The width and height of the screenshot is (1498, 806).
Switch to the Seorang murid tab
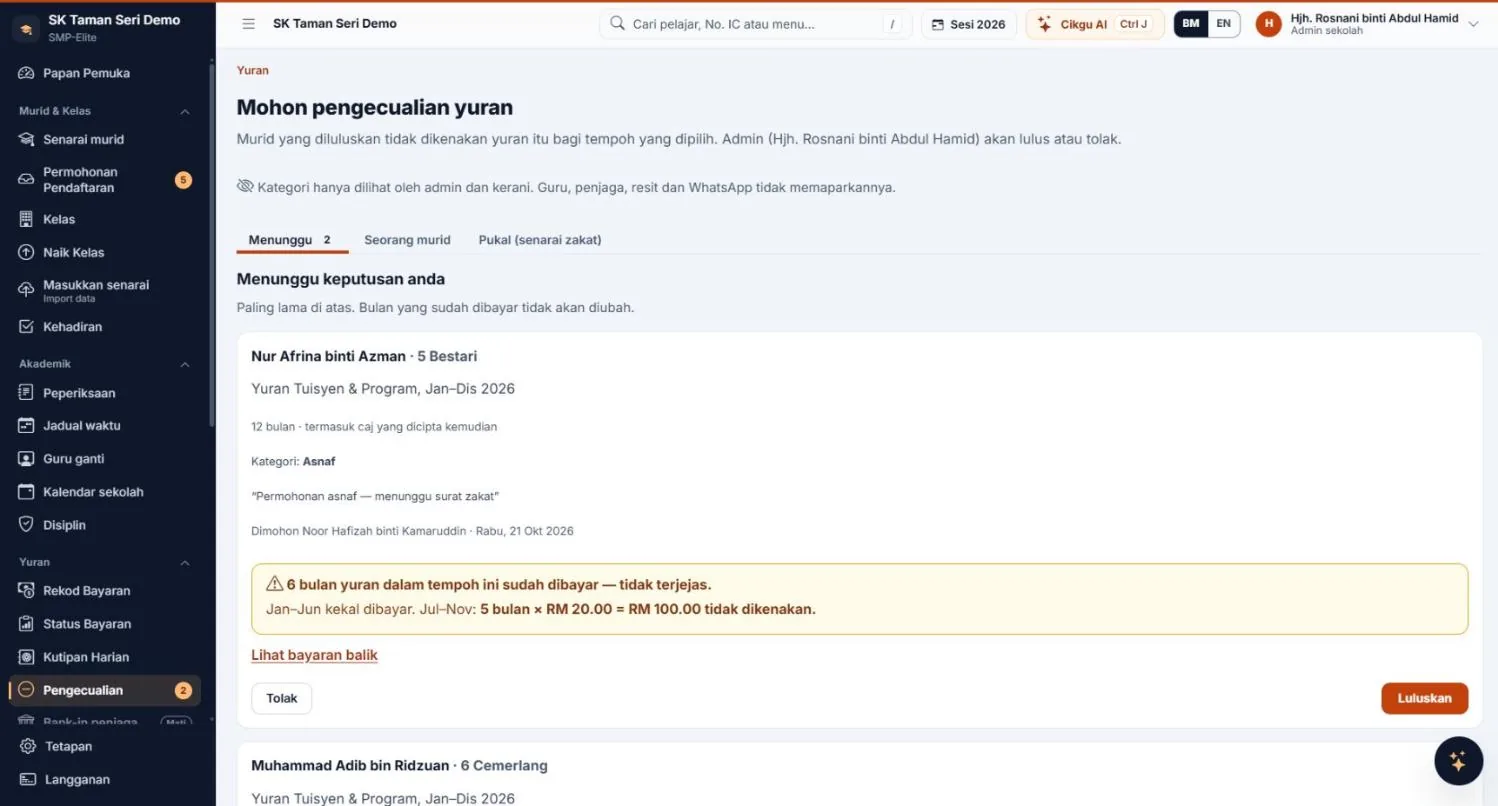[x=407, y=240]
